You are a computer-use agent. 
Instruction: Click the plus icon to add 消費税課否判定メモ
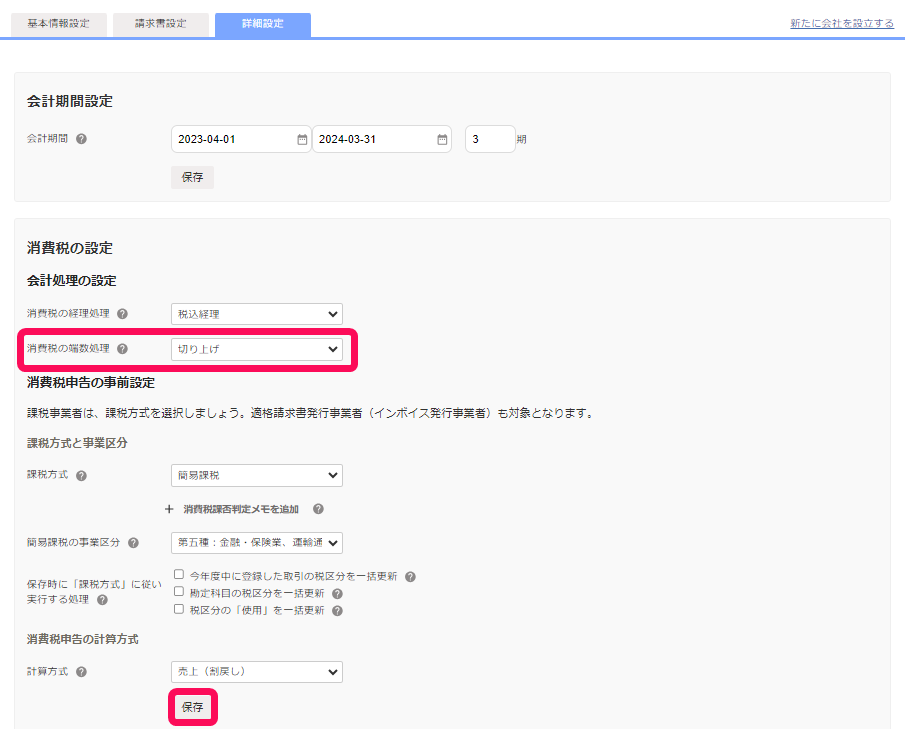click(169, 509)
